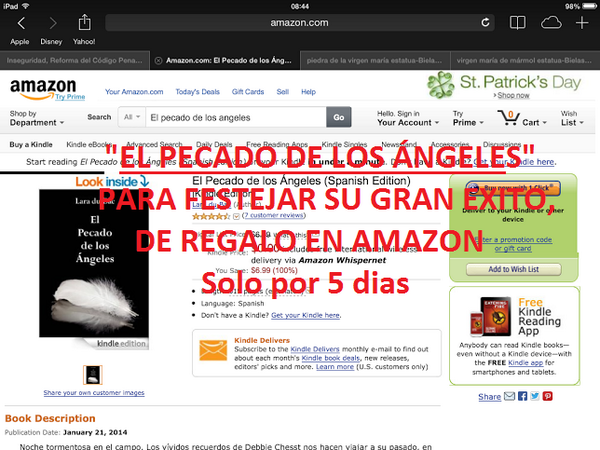This screenshot has width=600, height=450.
Task: Click Share your own customer images
Action: pyautogui.click(x=94, y=393)
